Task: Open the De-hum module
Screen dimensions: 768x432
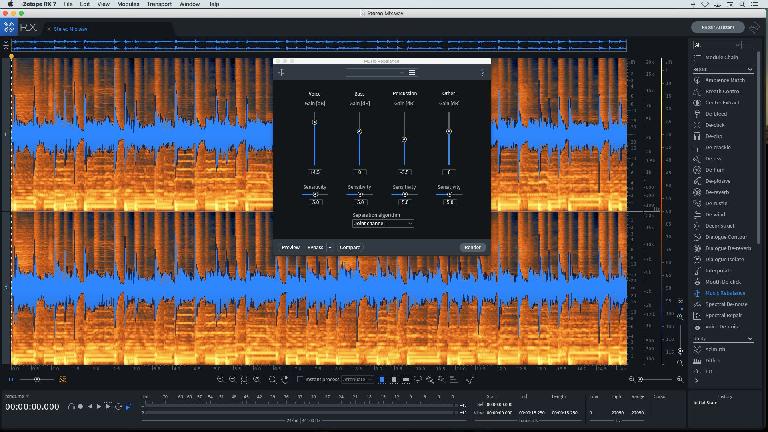Action: point(709,170)
